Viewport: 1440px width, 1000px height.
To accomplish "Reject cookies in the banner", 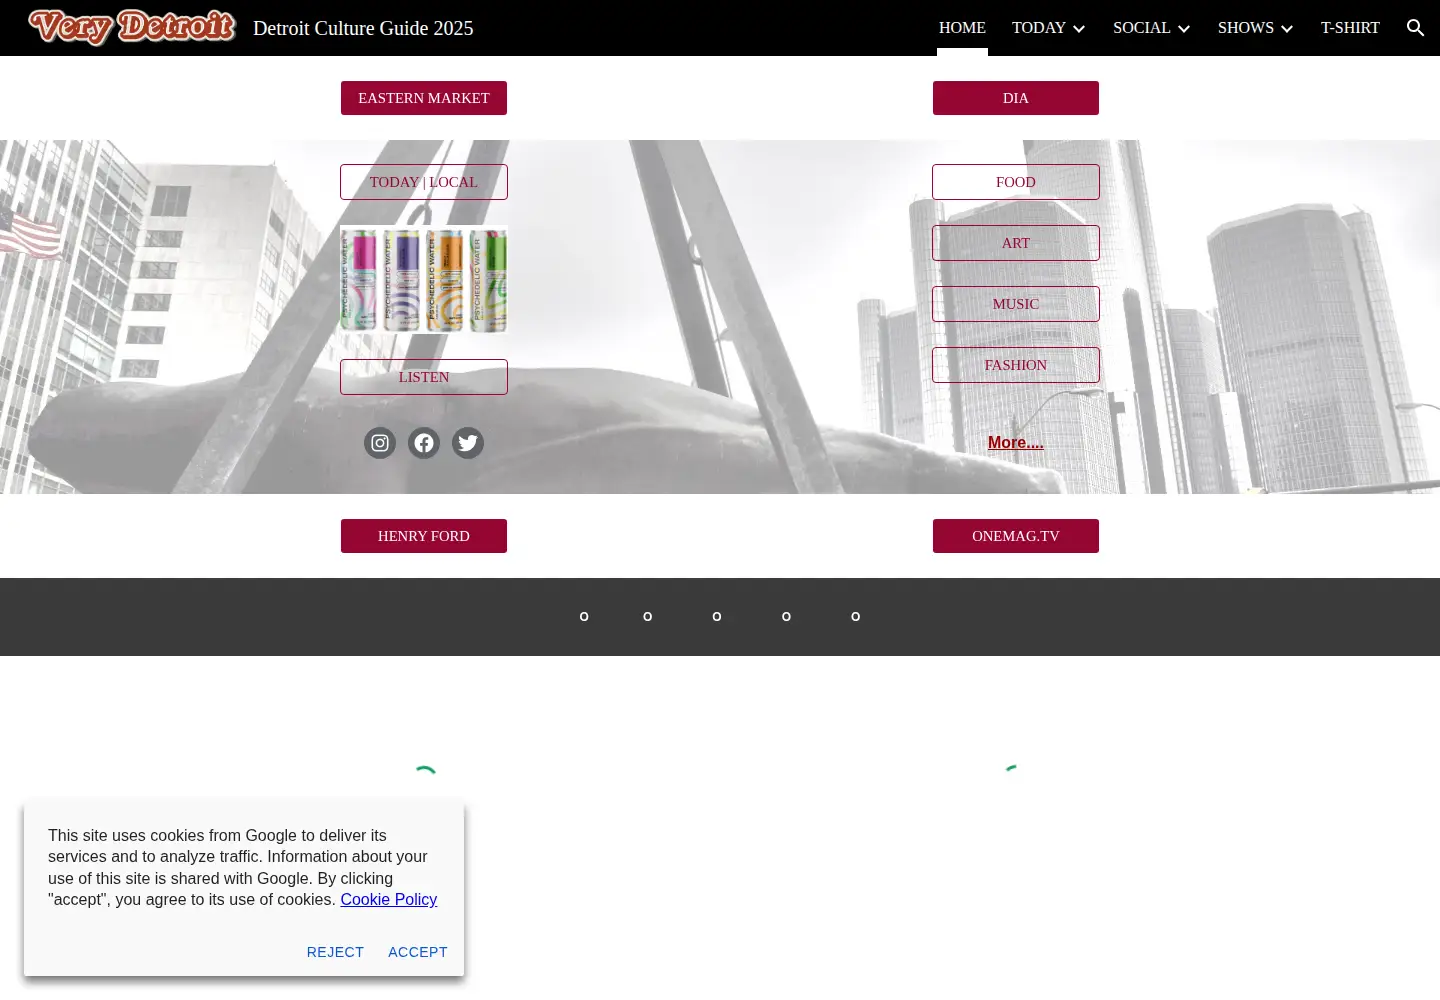I will coord(335,952).
